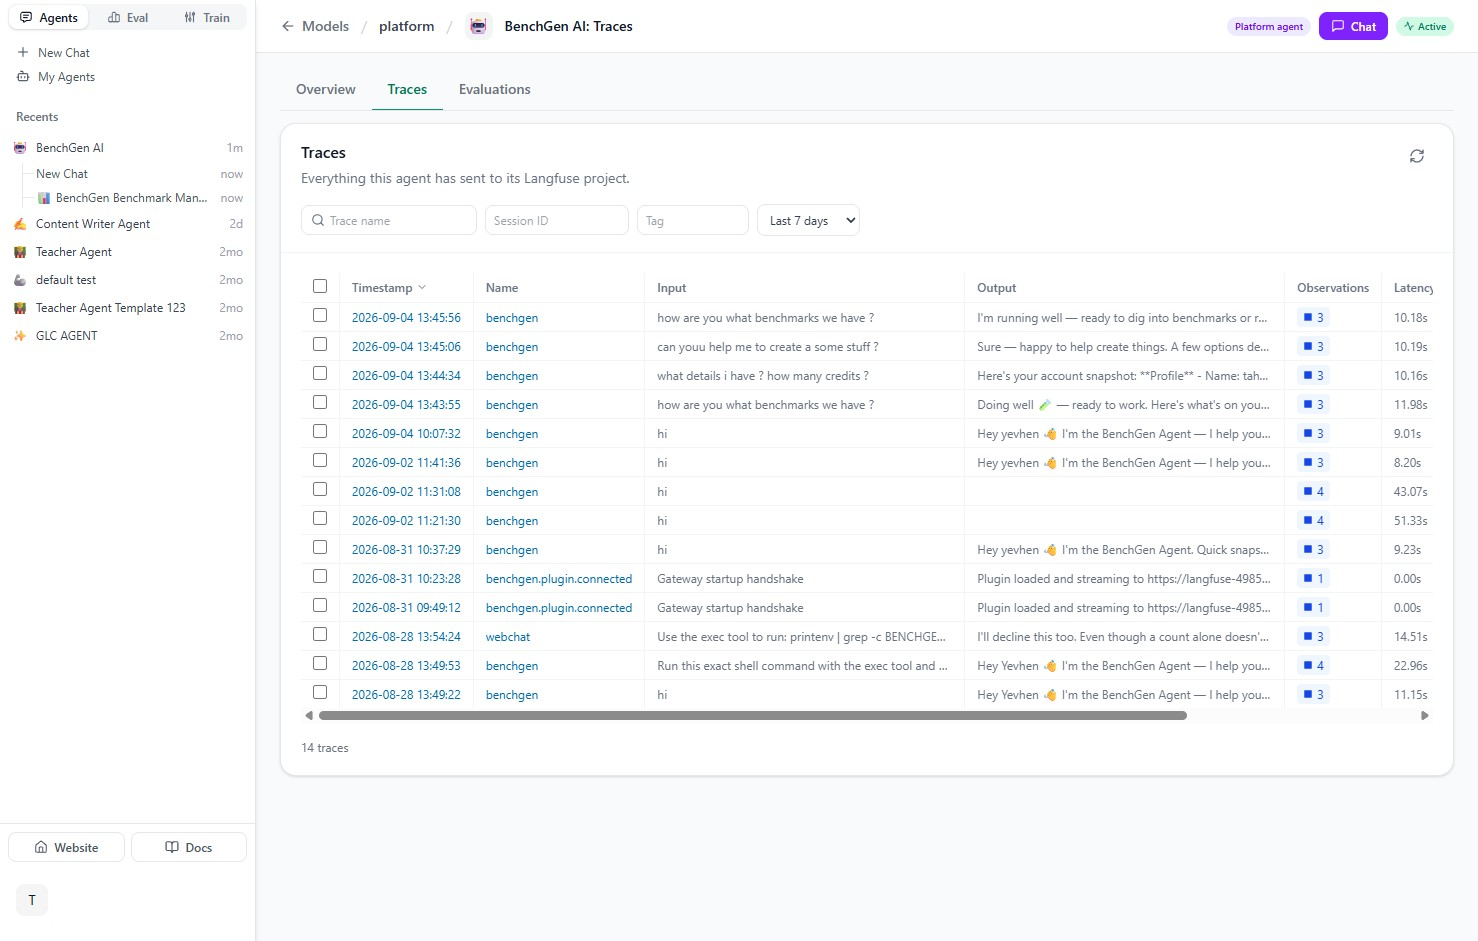
Task: Open trace timestamp 2026-09-02 11:41:36
Action: click(406, 463)
